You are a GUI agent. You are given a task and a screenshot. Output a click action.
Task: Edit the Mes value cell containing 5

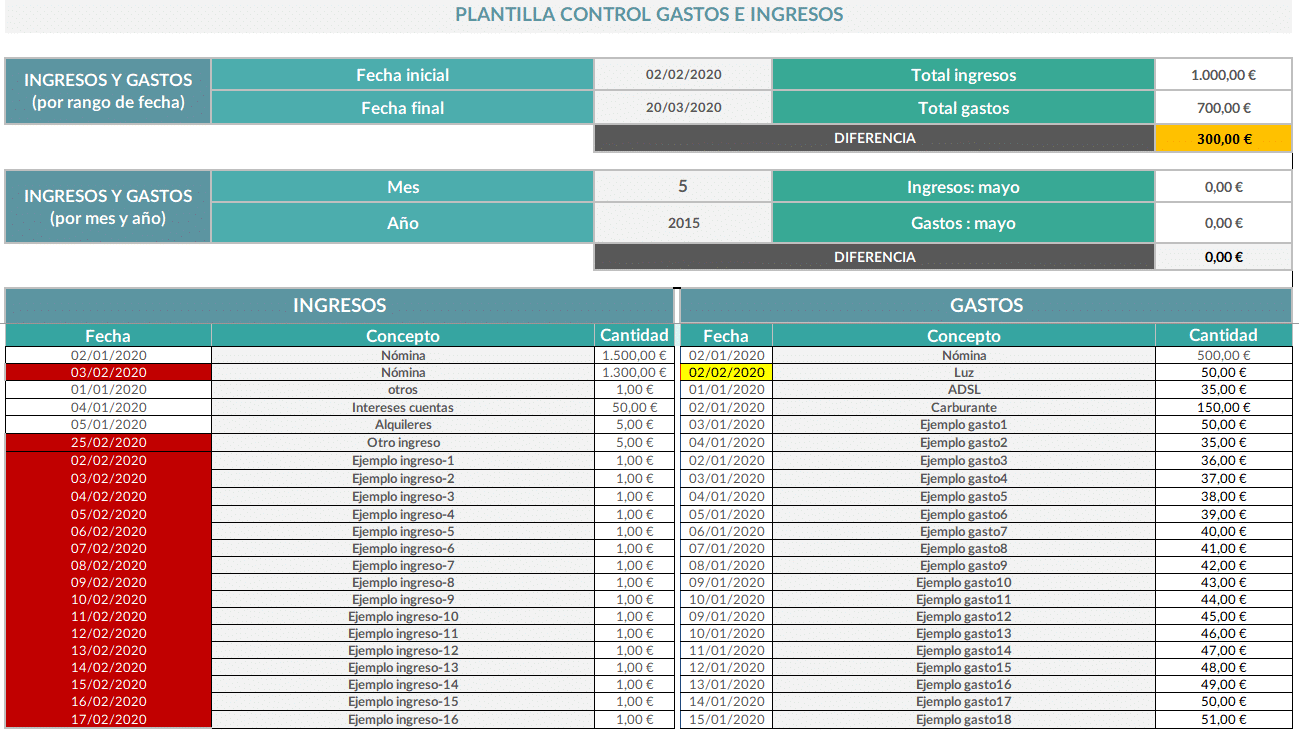(x=683, y=186)
